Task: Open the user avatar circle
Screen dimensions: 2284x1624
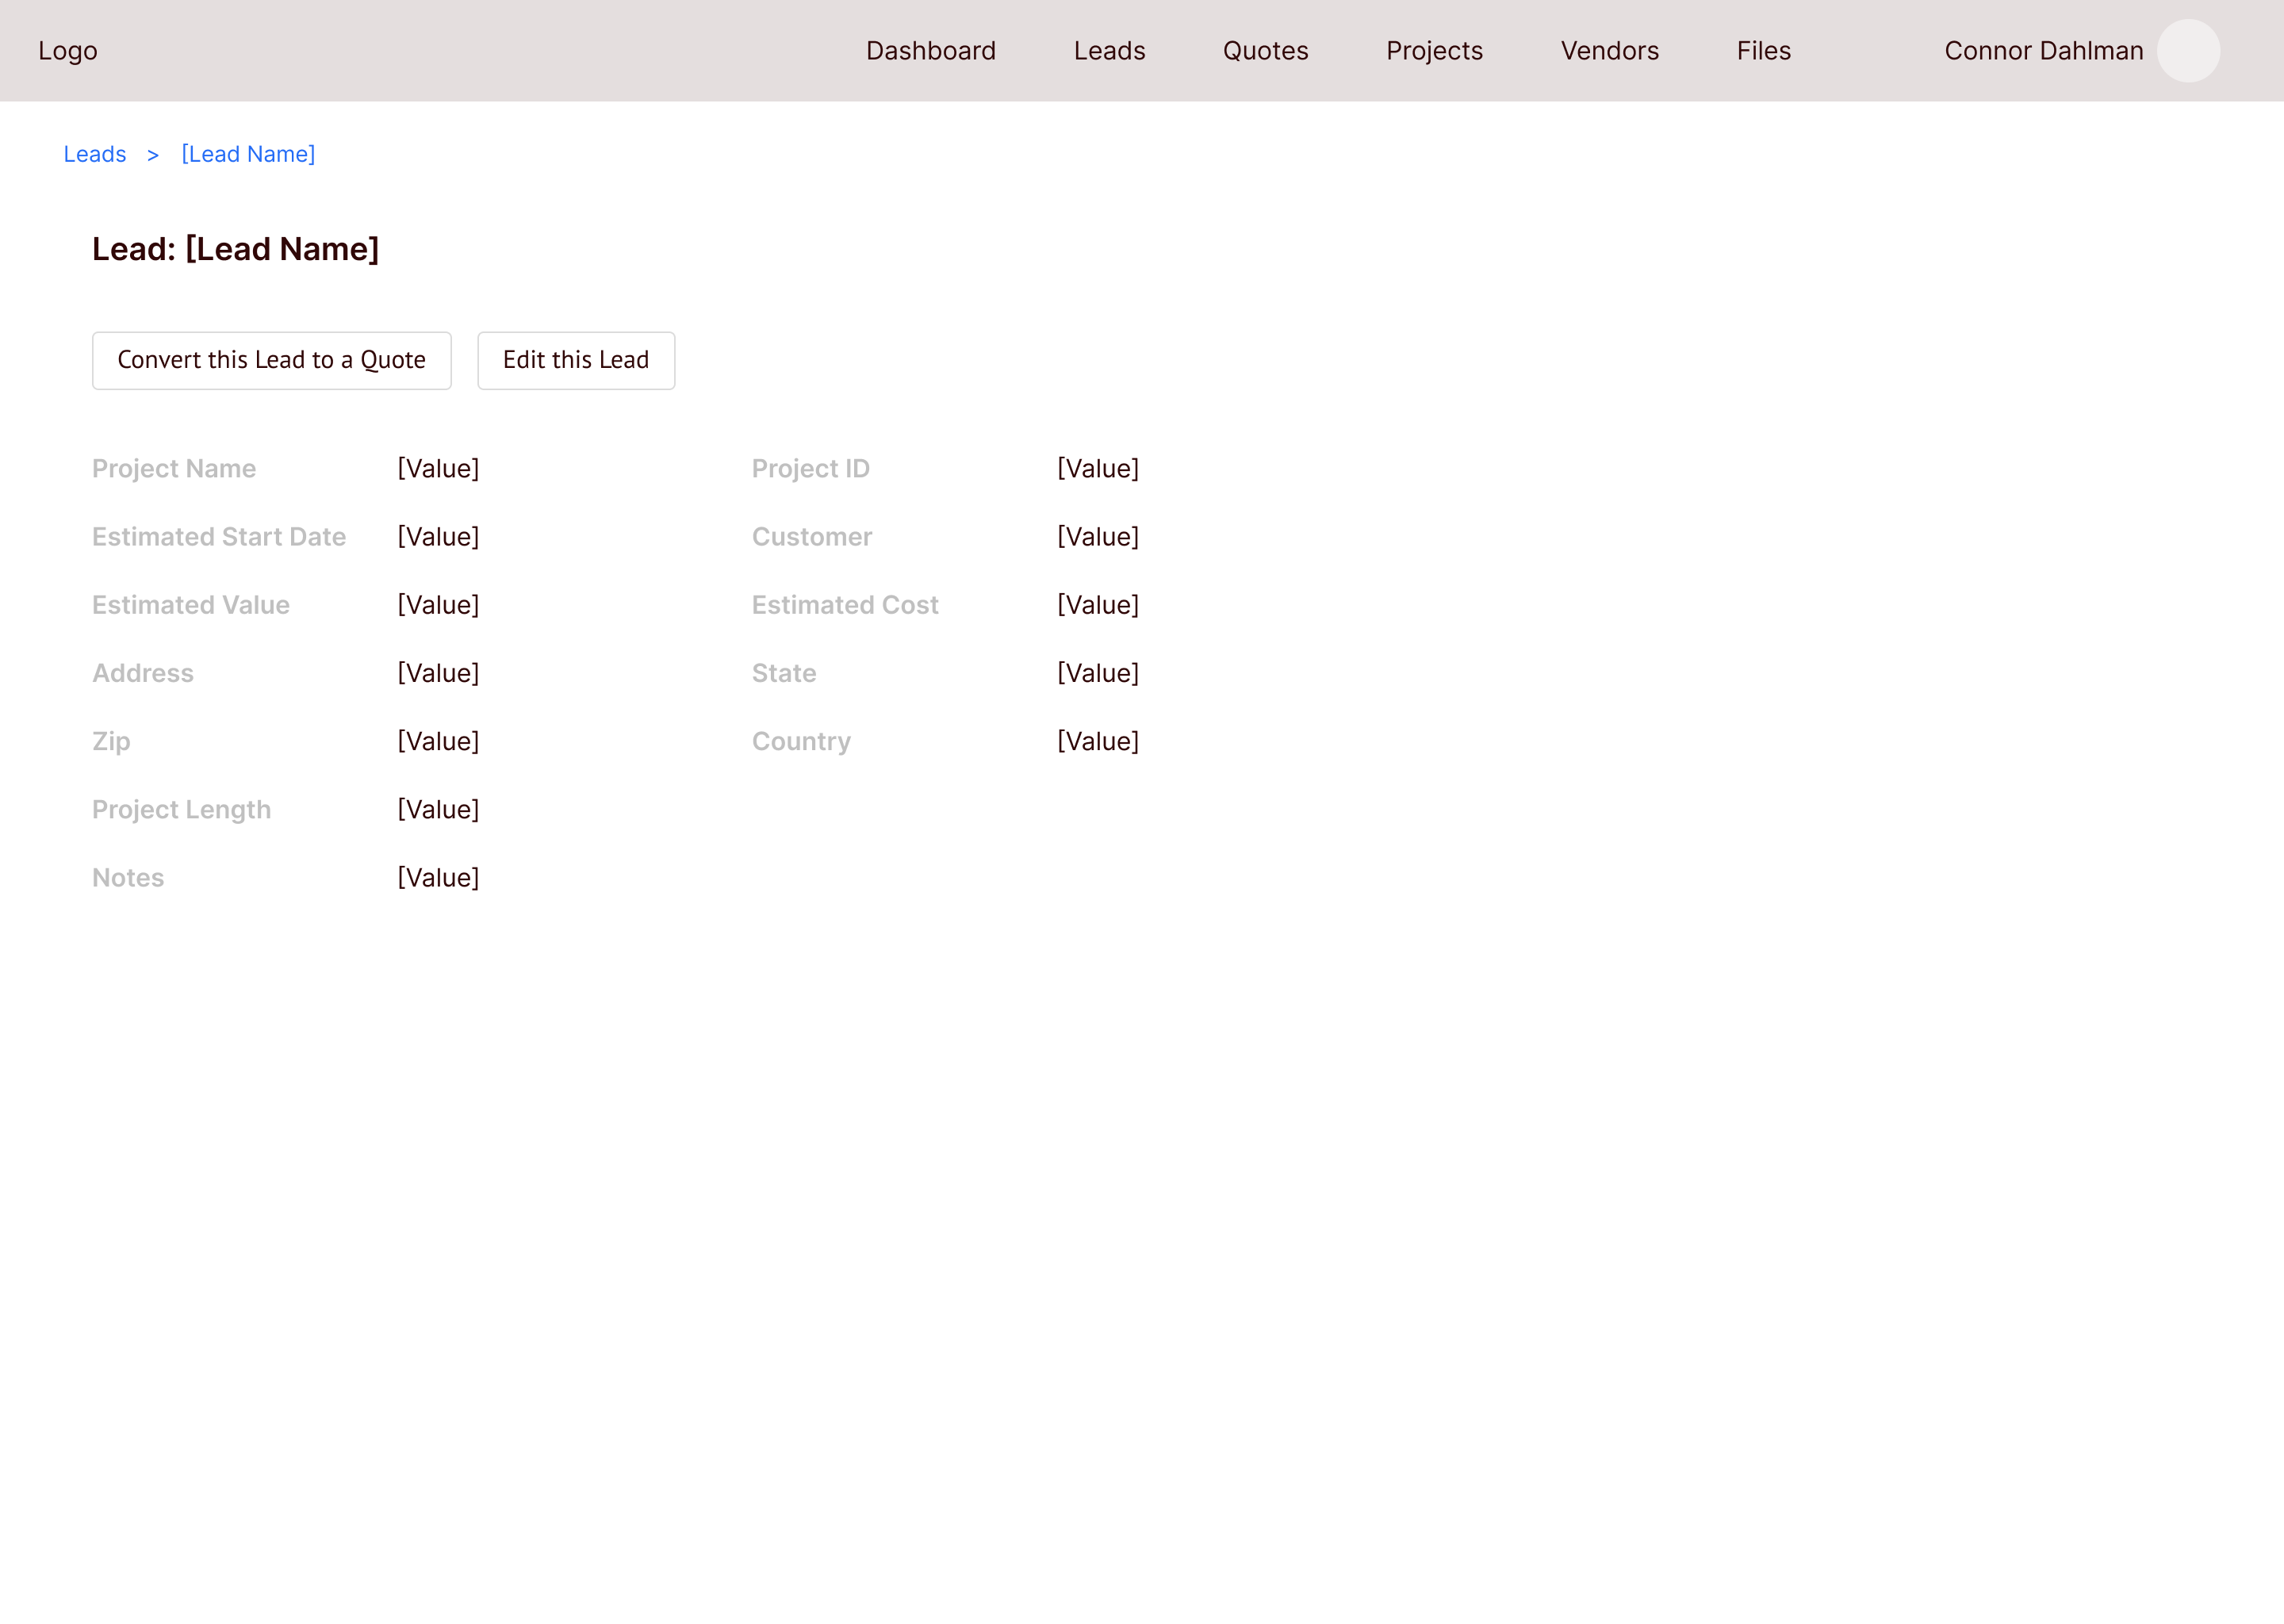Action: 2188,51
